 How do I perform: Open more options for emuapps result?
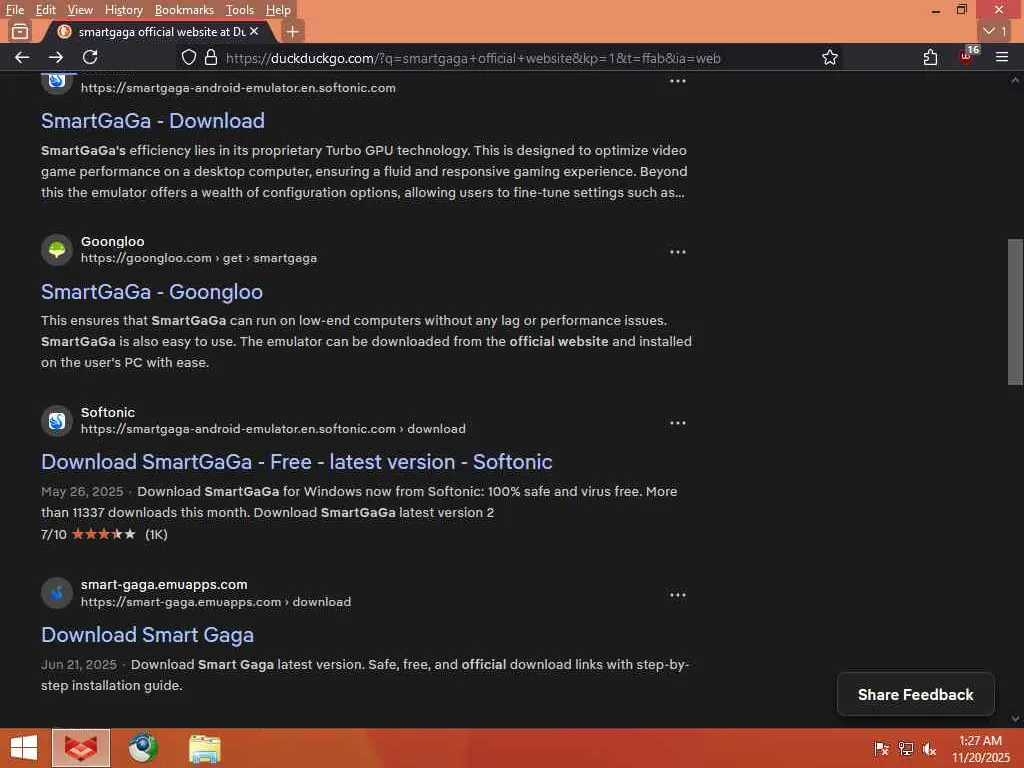677,594
